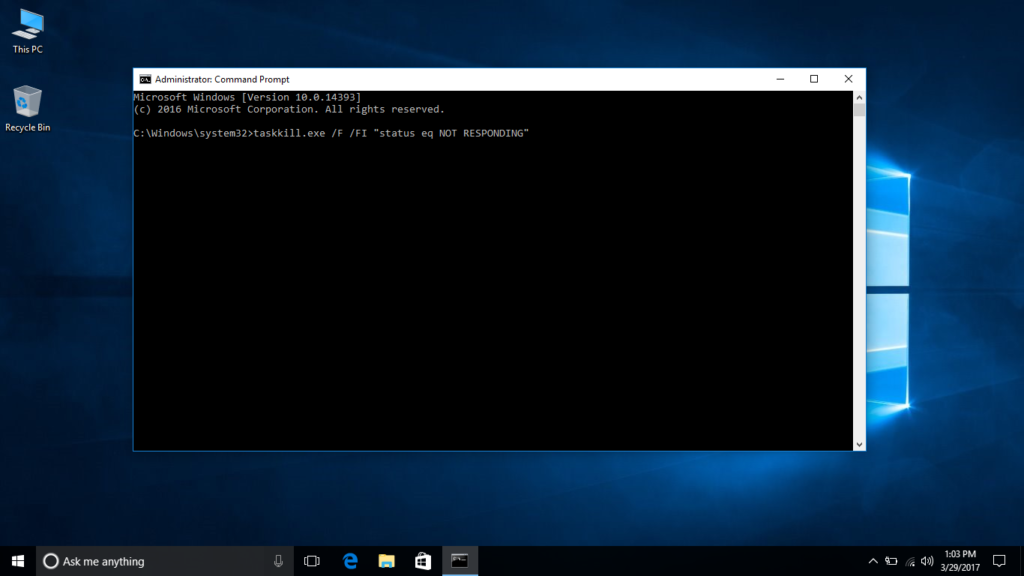The image size is (1024, 576).
Task: Launch the Windows Store from the taskbar
Action: tap(422, 560)
